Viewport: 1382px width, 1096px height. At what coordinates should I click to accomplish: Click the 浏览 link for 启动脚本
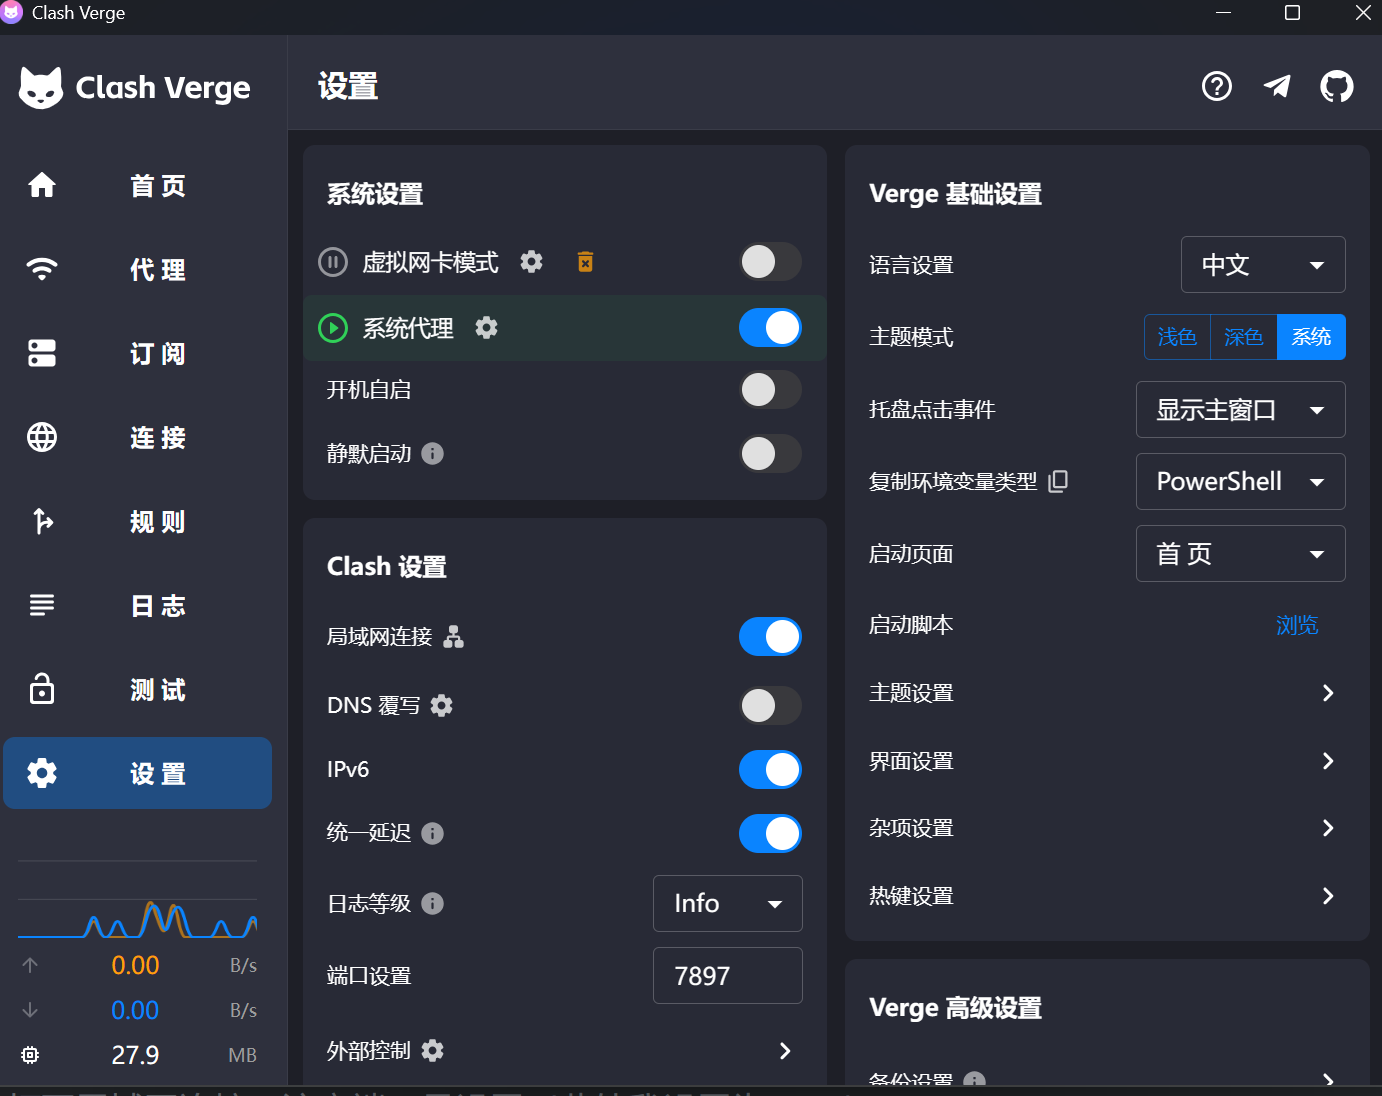tap(1296, 626)
